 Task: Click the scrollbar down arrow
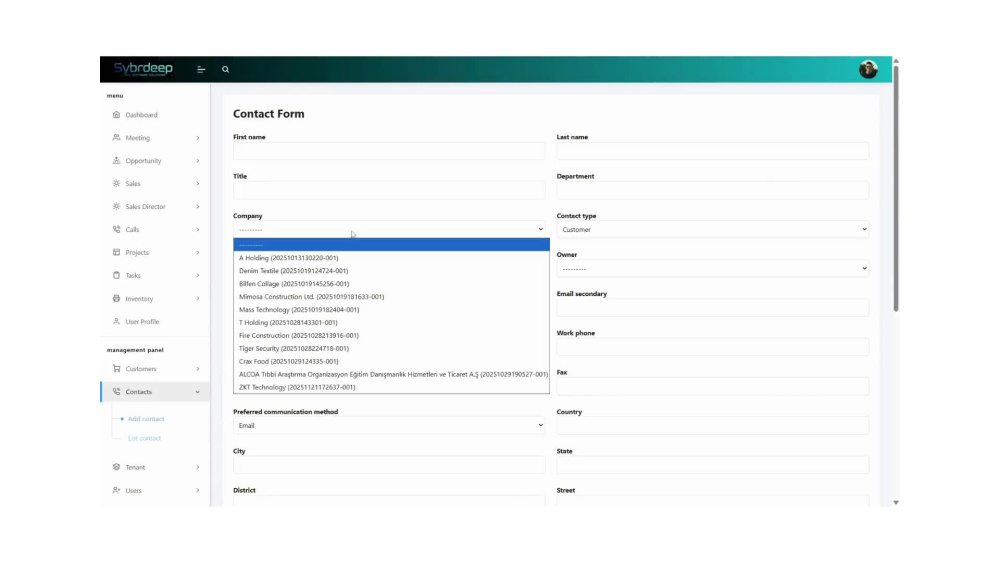point(896,502)
